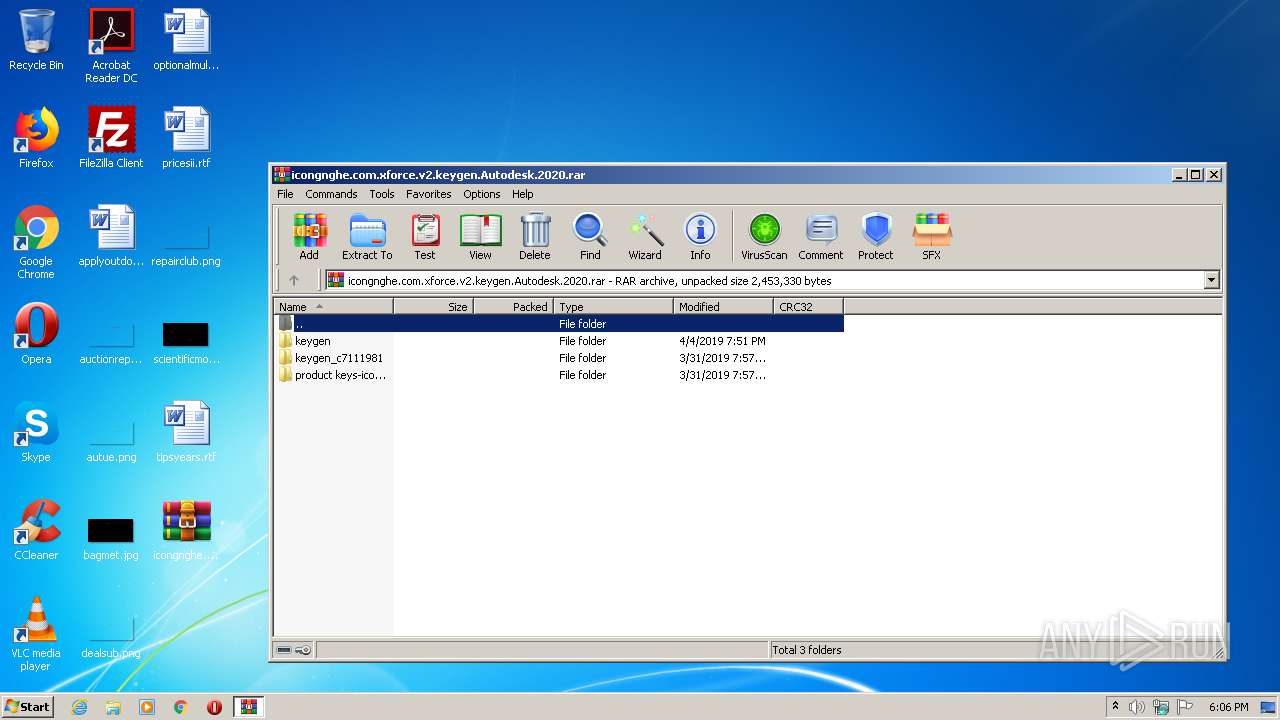This screenshot has height=720, width=1280.
Task: Select optionalmul... document on desktop
Action: coord(187,40)
